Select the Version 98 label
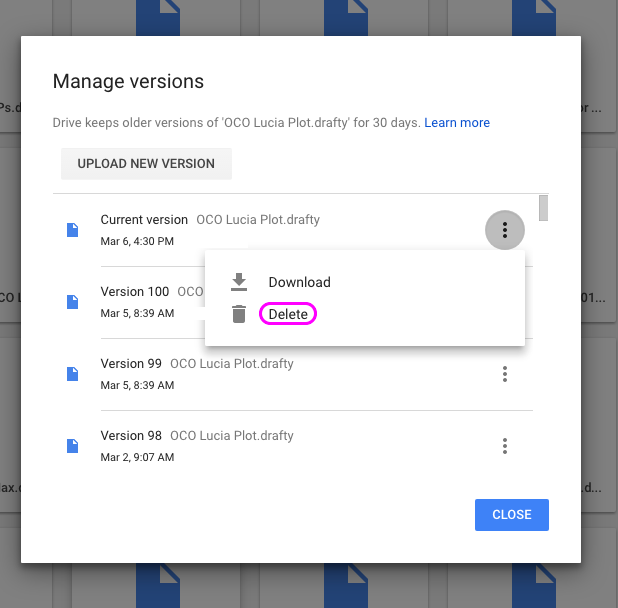The width and height of the screenshot is (618, 608). coord(131,435)
